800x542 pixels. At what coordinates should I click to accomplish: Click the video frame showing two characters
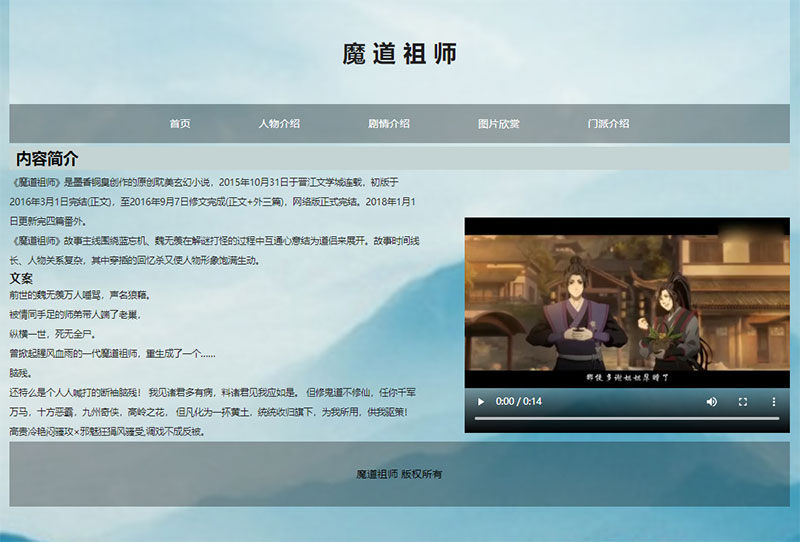click(x=627, y=303)
